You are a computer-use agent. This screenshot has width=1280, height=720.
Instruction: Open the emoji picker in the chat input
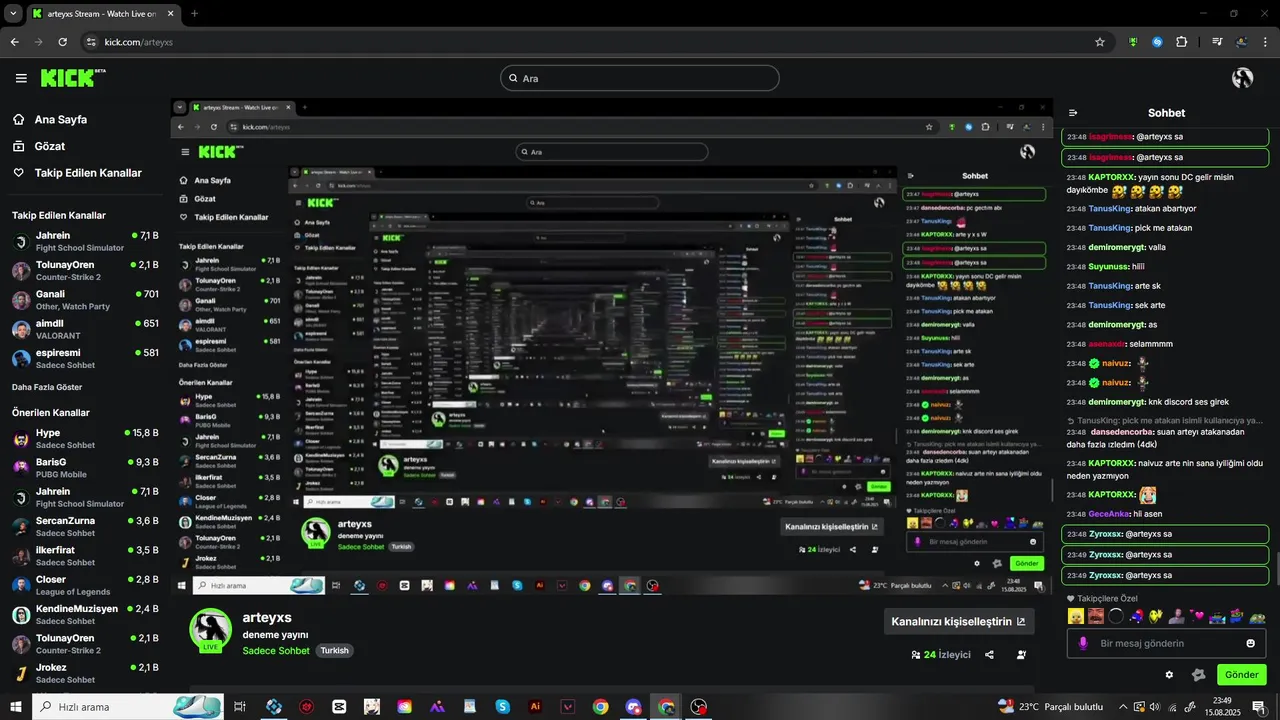[x=1250, y=643]
